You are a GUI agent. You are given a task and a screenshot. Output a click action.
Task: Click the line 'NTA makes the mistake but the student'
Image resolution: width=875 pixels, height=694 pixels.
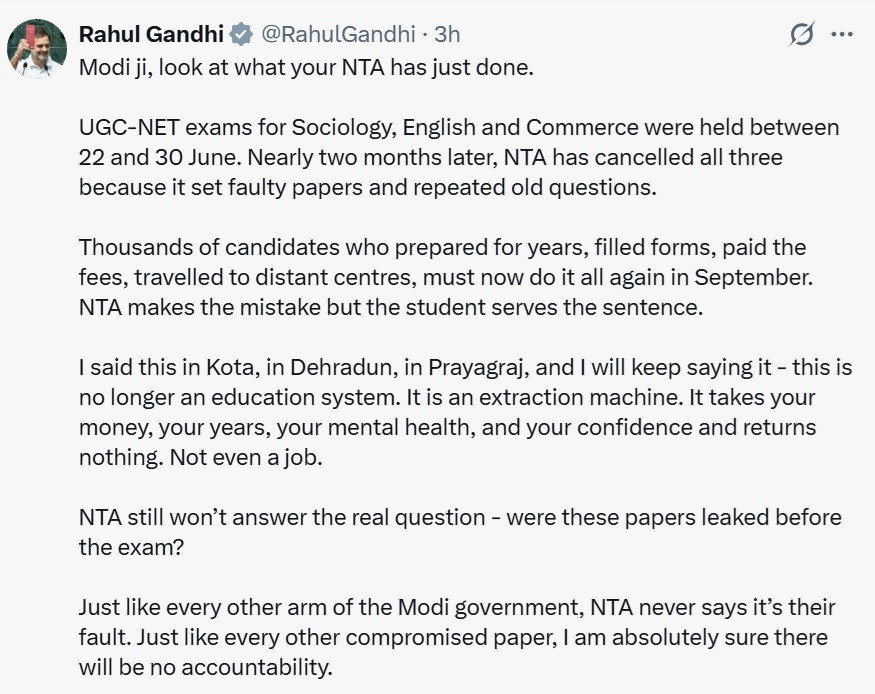pyautogui.click(x=391, y=307)
